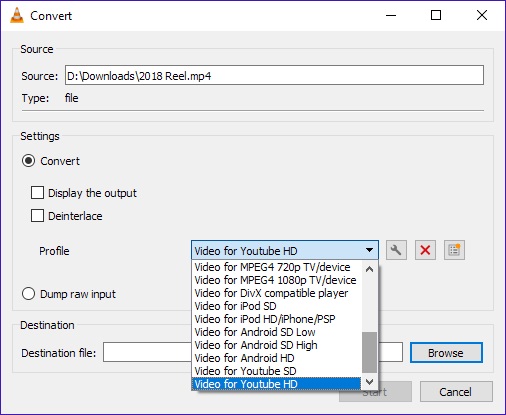Choose Video for iPod SD profile
The image size is (506, 415).
pos(277,306)
